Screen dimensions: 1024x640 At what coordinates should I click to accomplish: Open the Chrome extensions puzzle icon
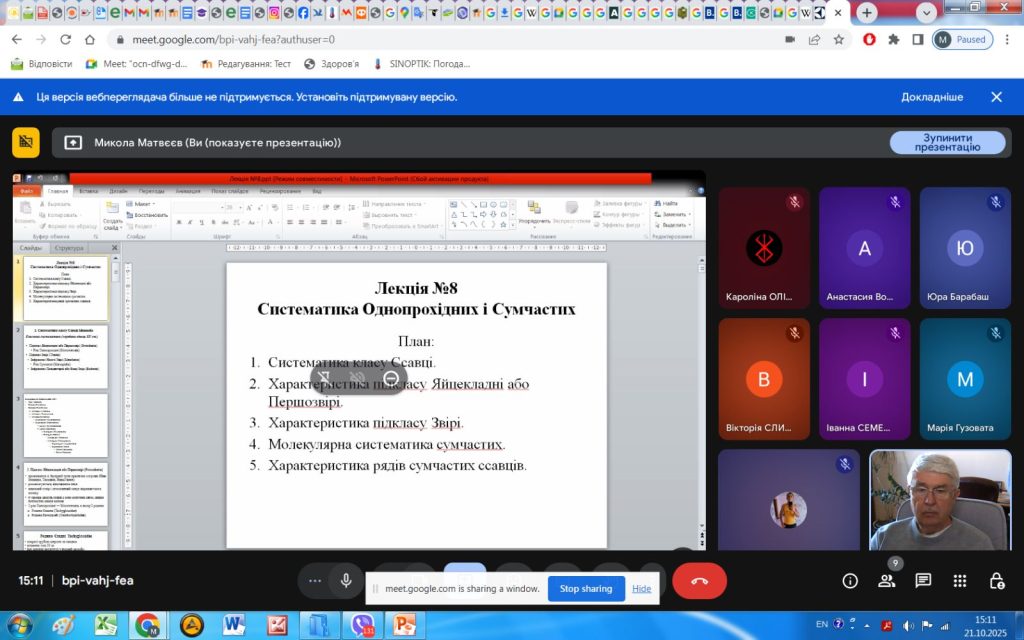893,39
